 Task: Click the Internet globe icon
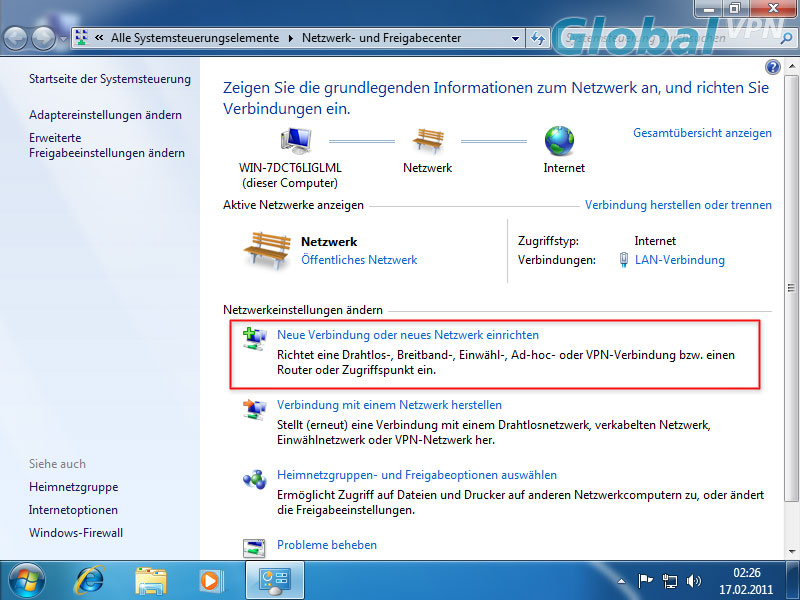tap(560, 140)
